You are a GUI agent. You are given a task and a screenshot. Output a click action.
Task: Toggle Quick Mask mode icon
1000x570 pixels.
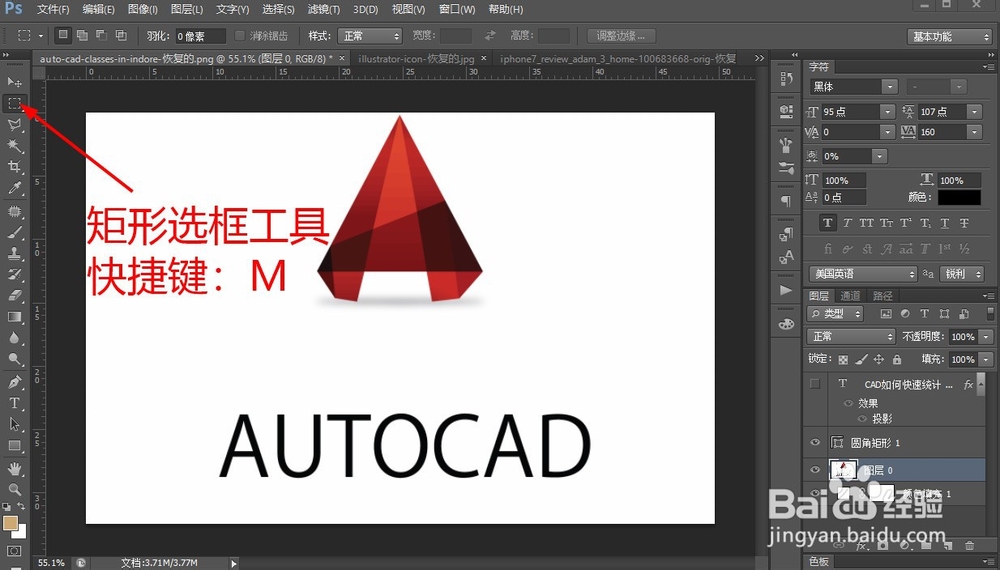[14, 550]
